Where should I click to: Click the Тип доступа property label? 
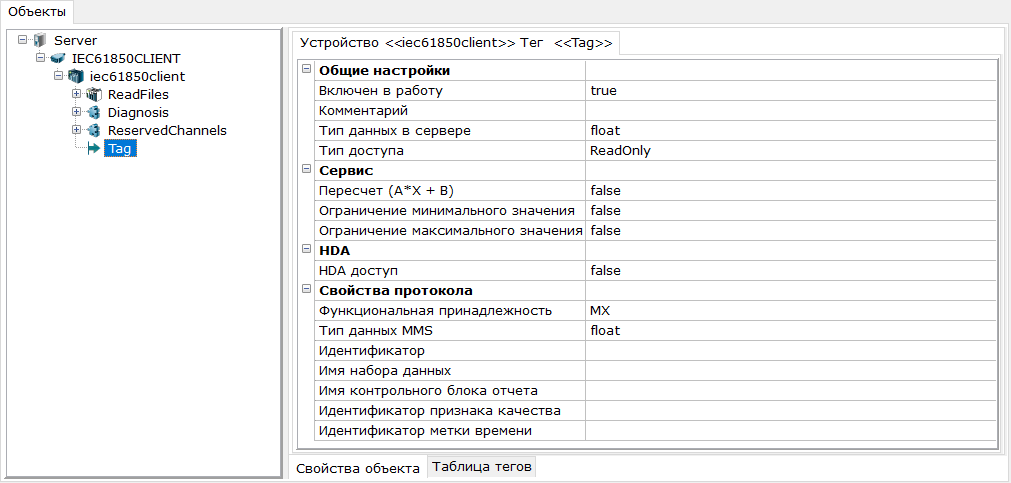pos(361,151)
